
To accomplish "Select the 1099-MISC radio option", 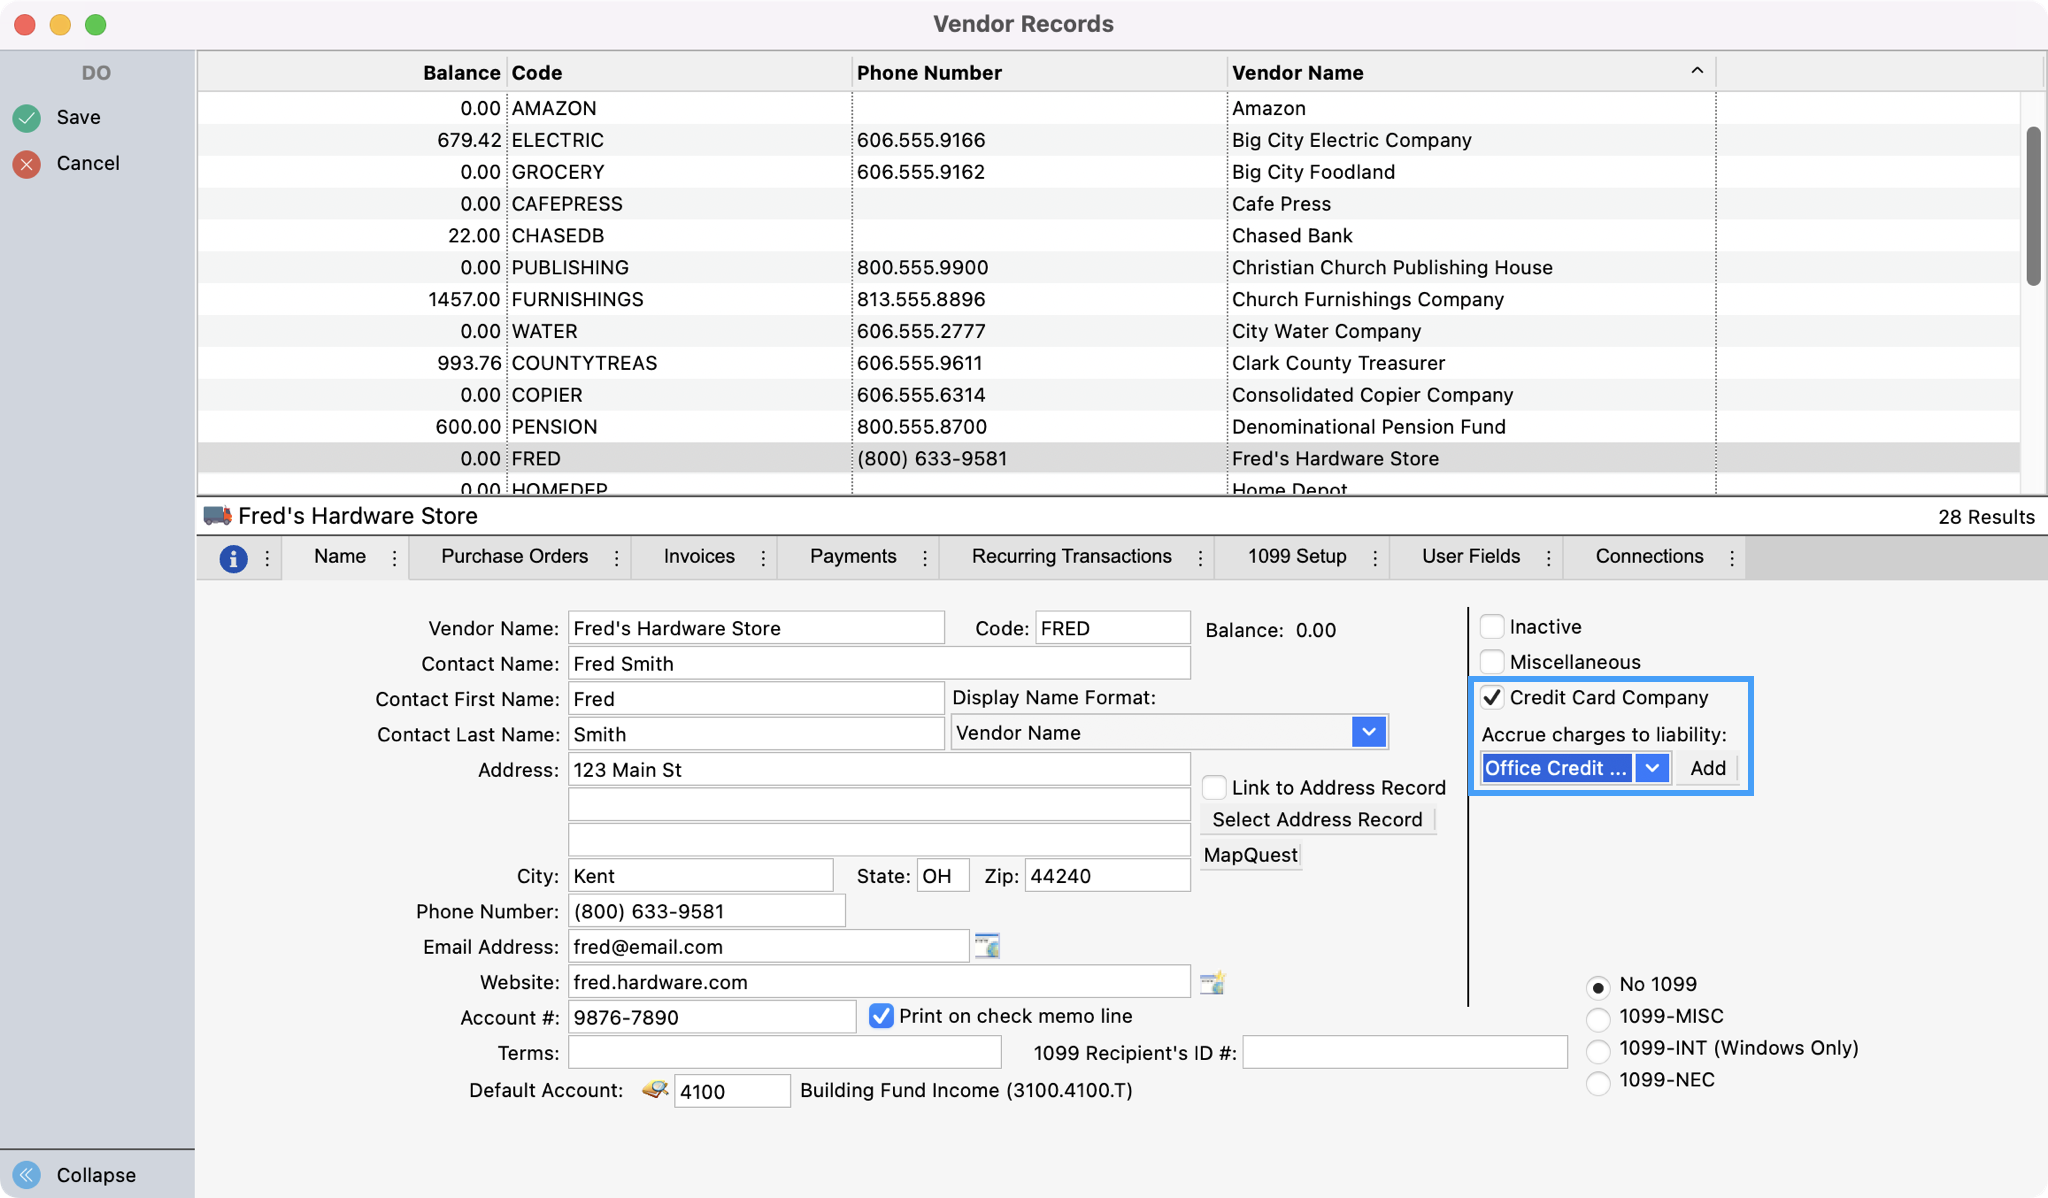I will 1598,1018.
